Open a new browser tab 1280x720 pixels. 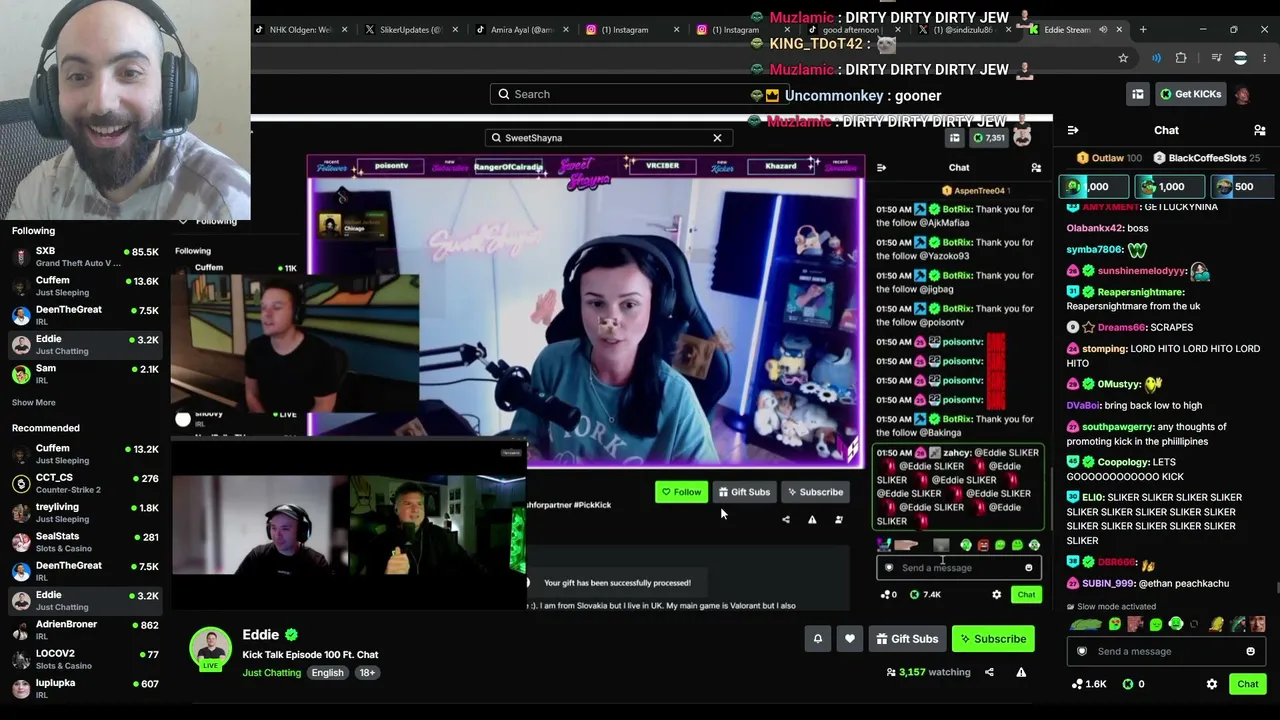tap(1143, 30)
